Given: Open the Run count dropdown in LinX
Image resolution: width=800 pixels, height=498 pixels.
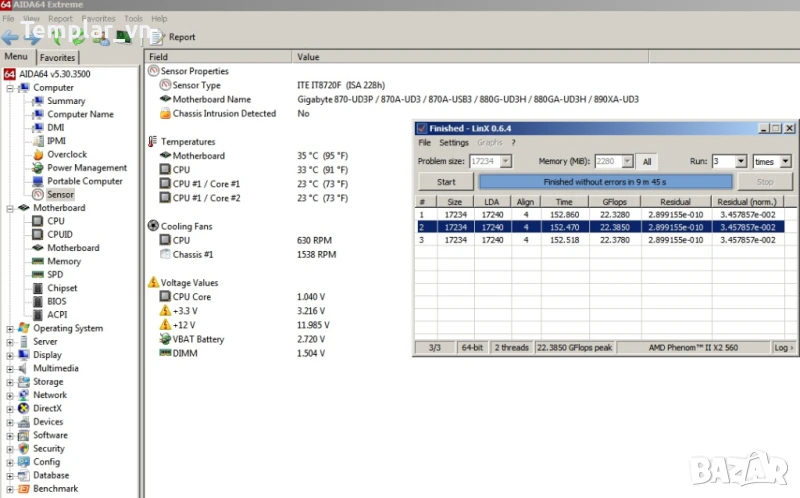Looking at the screenshot, I should pyautogui.click(x=741, y=161).
